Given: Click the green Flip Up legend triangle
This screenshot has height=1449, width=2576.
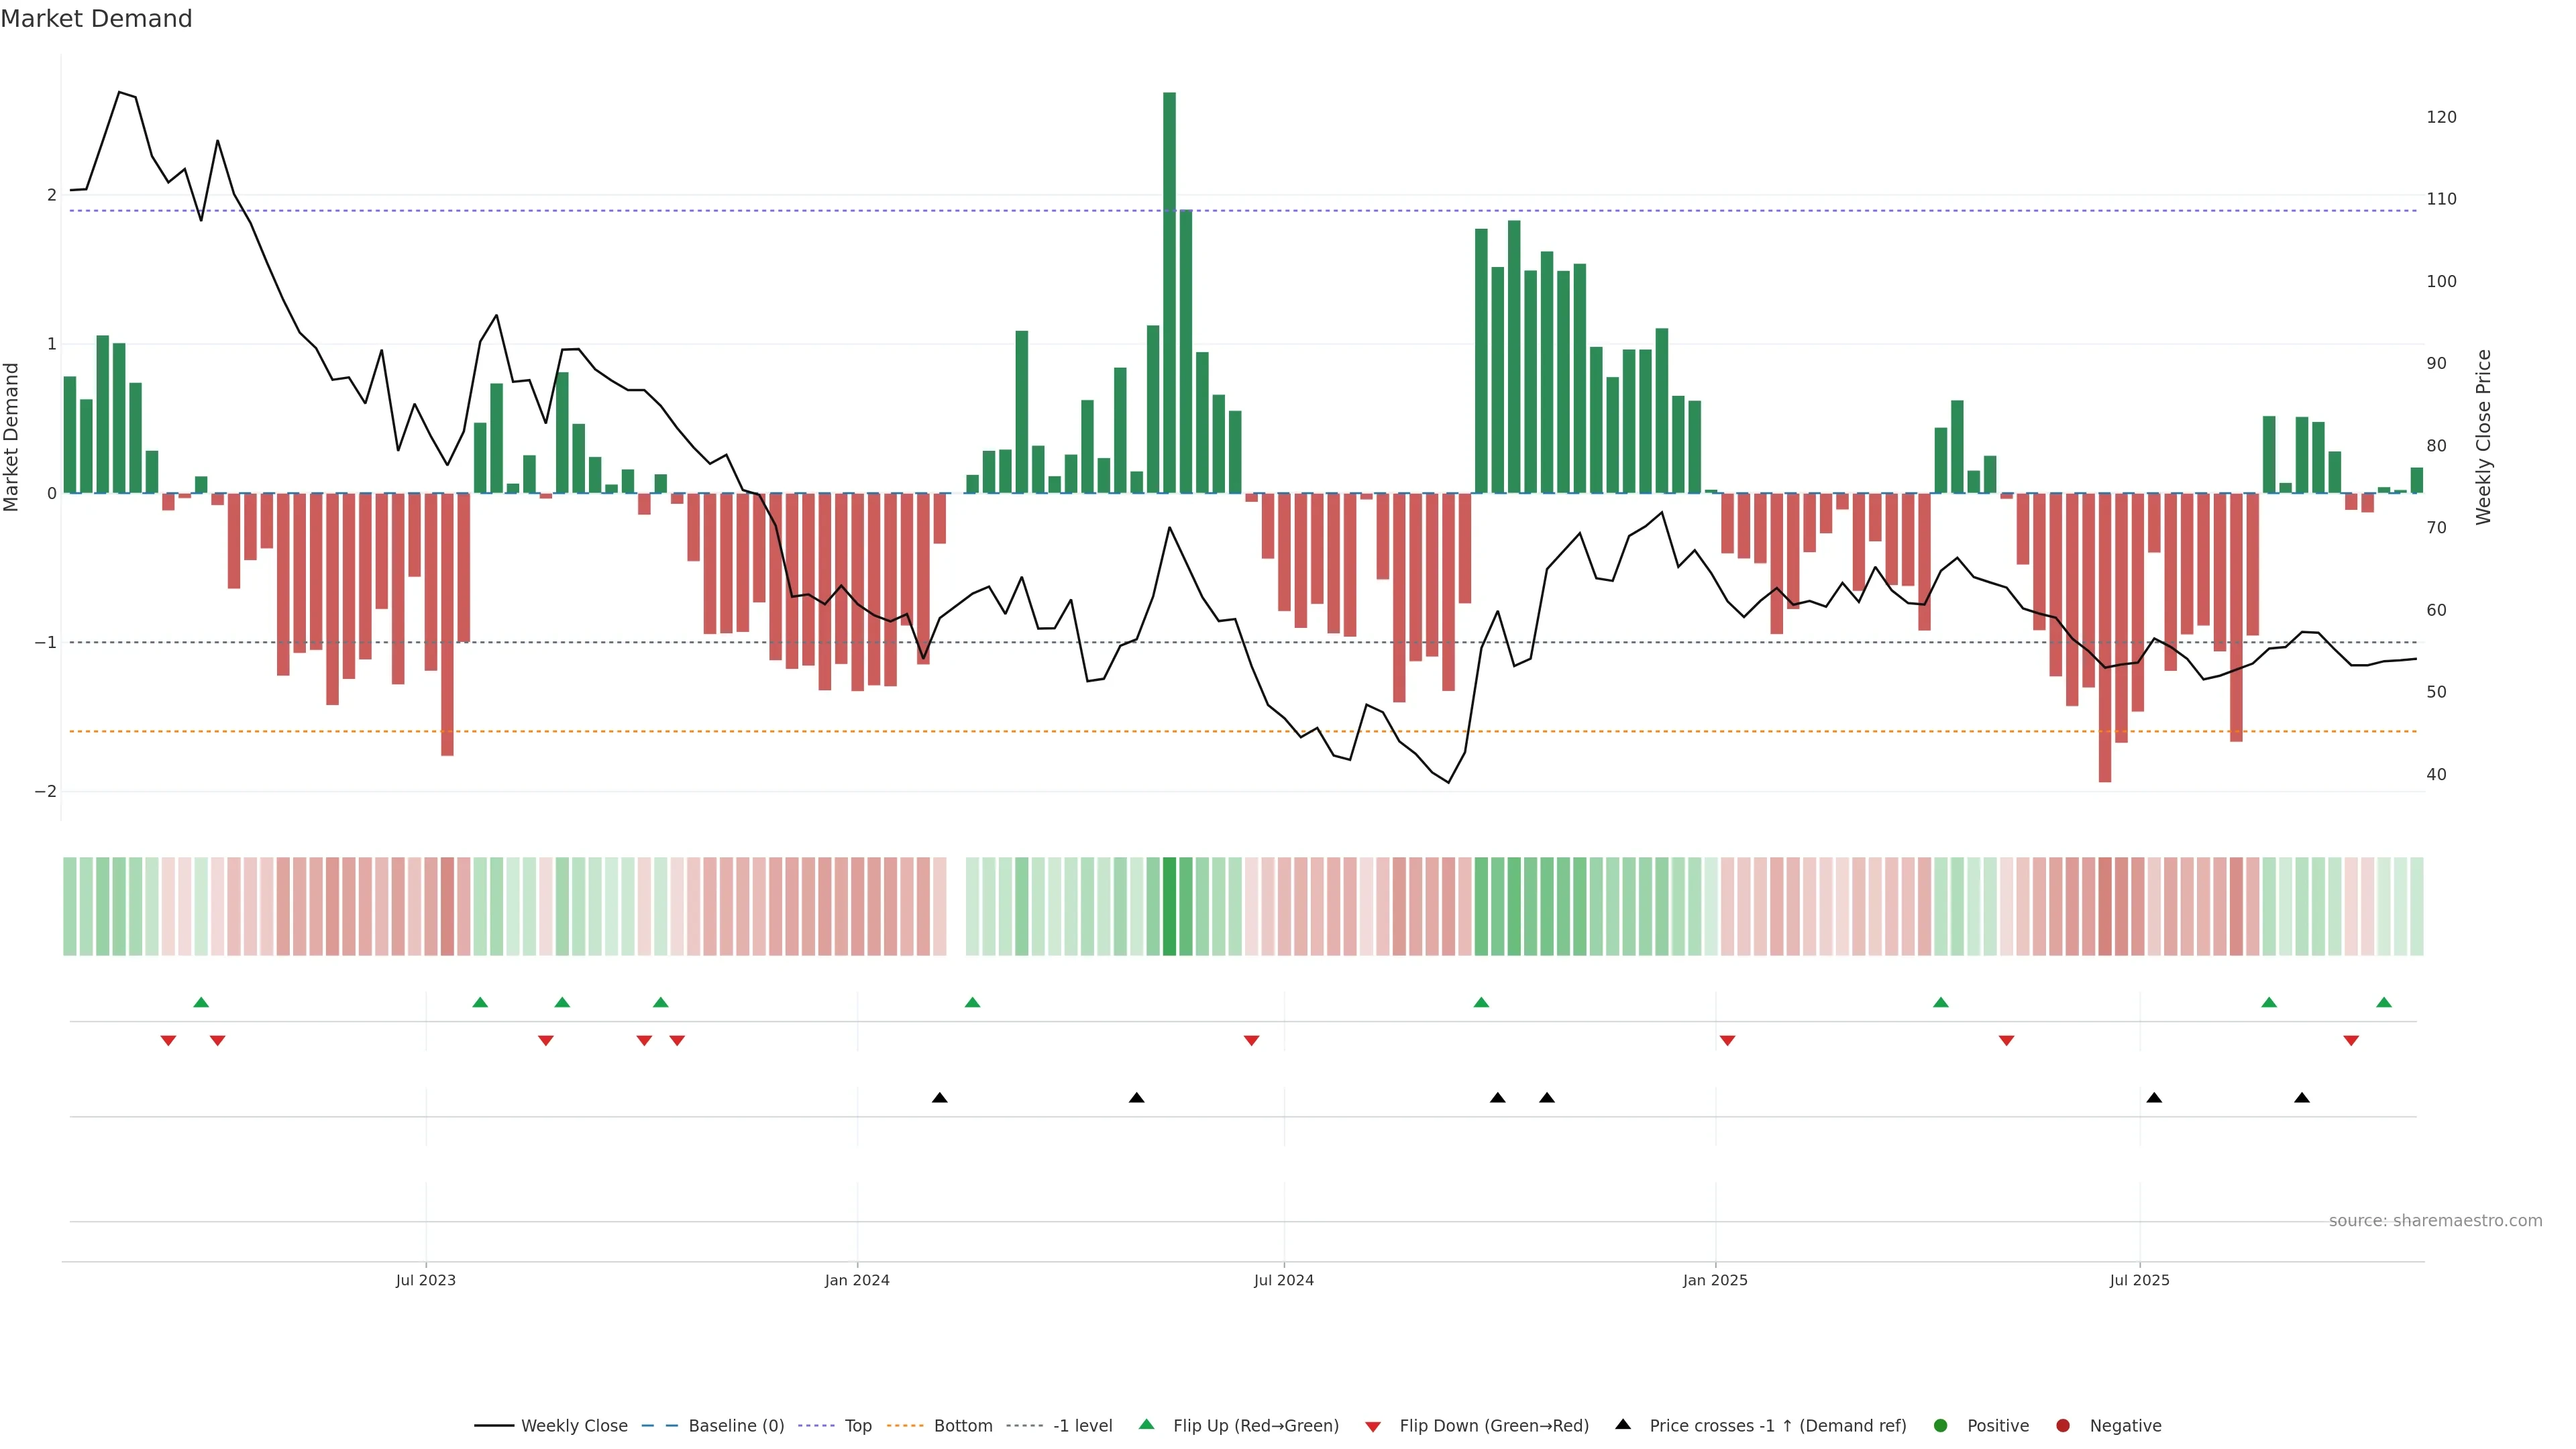Looking at the screenshot, I should click(x=1146, y=1425).
